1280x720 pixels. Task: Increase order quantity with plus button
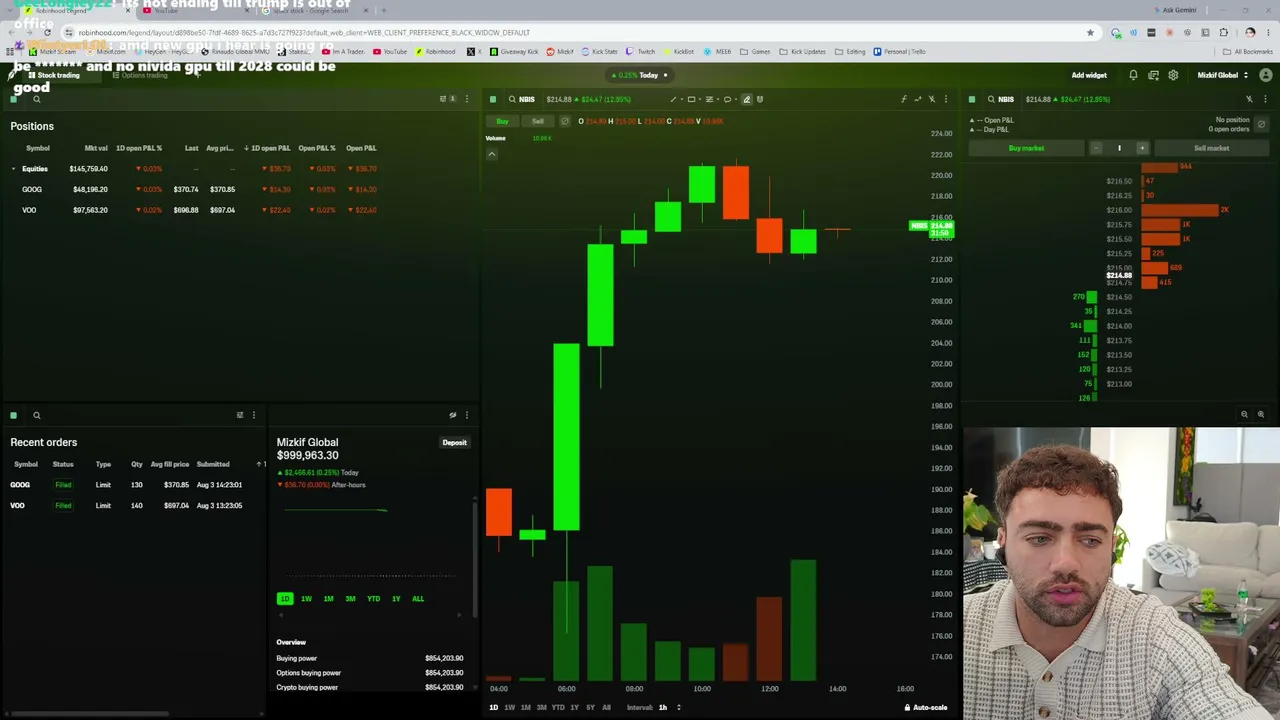pyautogui.click(x=1142, y=148)
